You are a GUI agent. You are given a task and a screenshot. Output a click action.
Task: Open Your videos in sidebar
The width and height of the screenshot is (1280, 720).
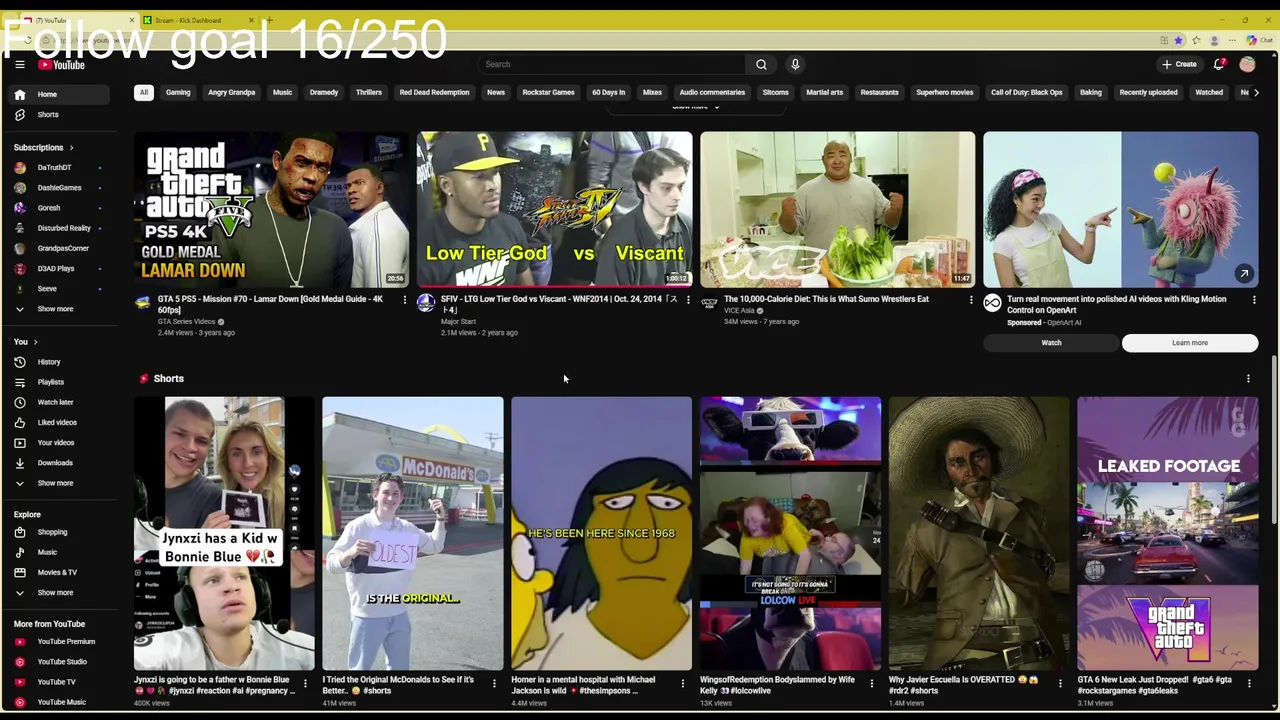[60, 442]
